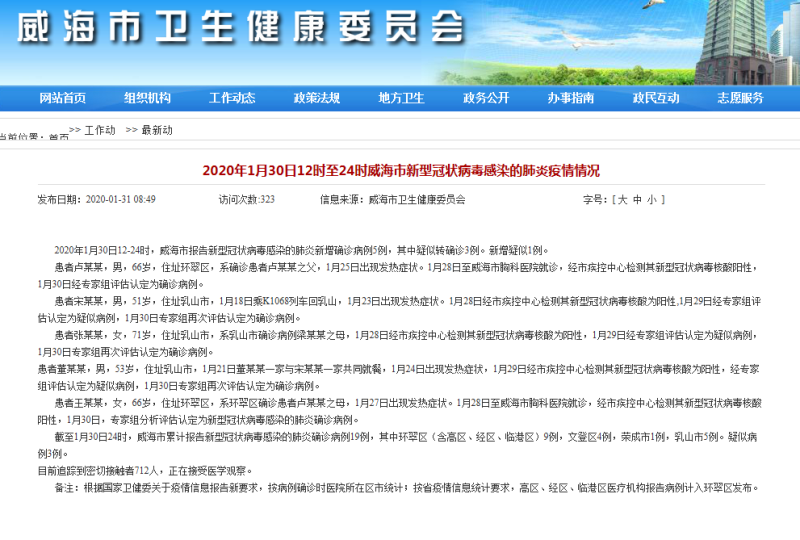Click the building image in header banner
Viewport: 800px width, 540px height.
[x=733, y=42]
